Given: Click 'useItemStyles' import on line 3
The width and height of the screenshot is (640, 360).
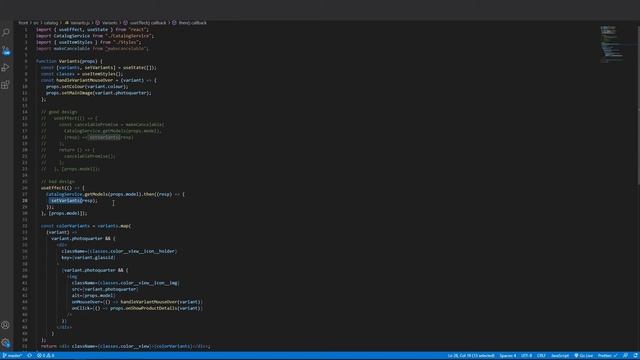Looking at the screenshot, I should (x=75, y=42).
